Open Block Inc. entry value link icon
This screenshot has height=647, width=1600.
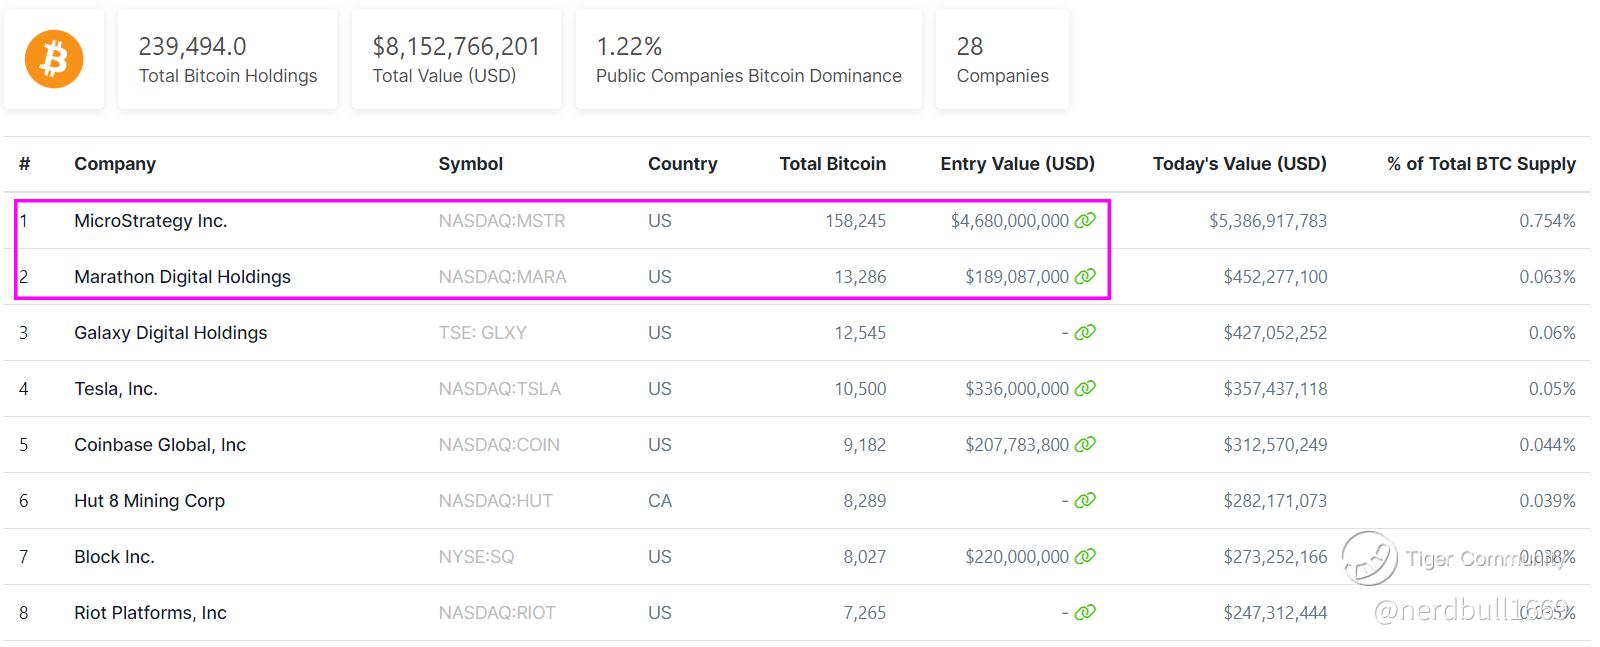[1085, 556]
